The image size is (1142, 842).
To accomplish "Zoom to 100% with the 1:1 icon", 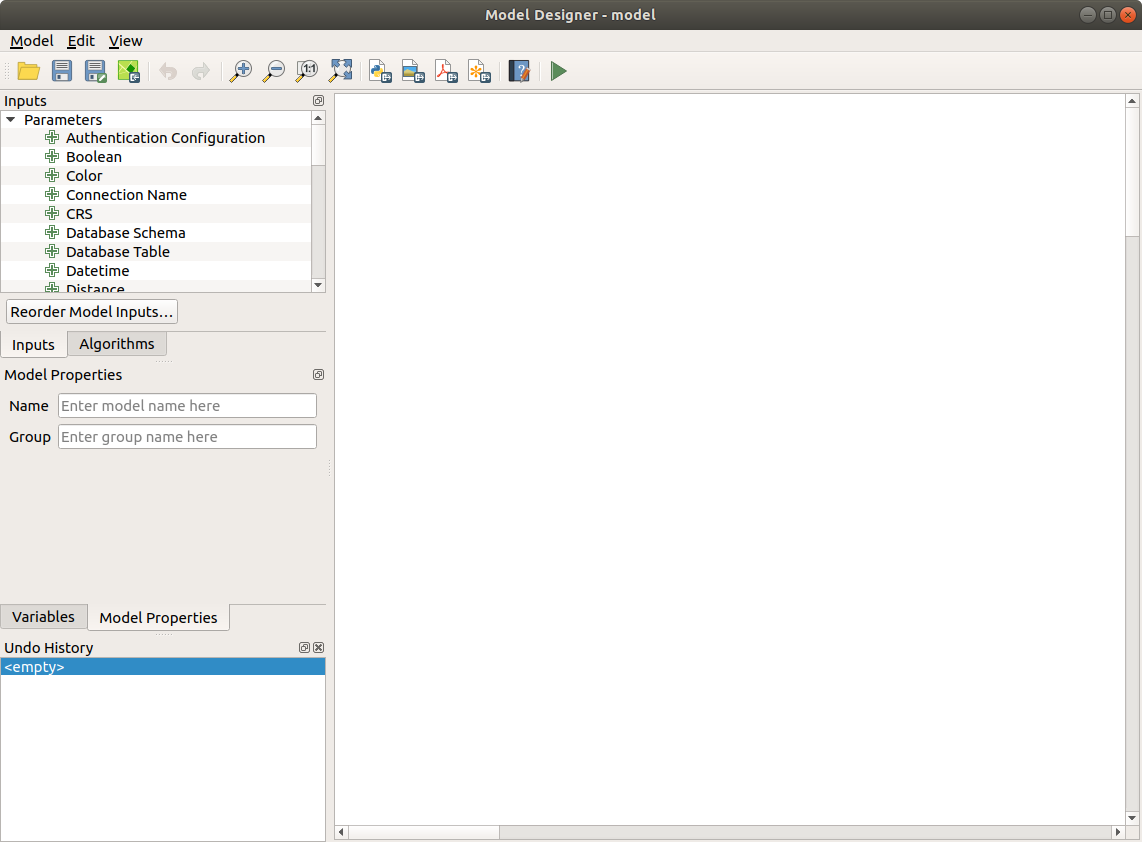I will tap(307, 71).
